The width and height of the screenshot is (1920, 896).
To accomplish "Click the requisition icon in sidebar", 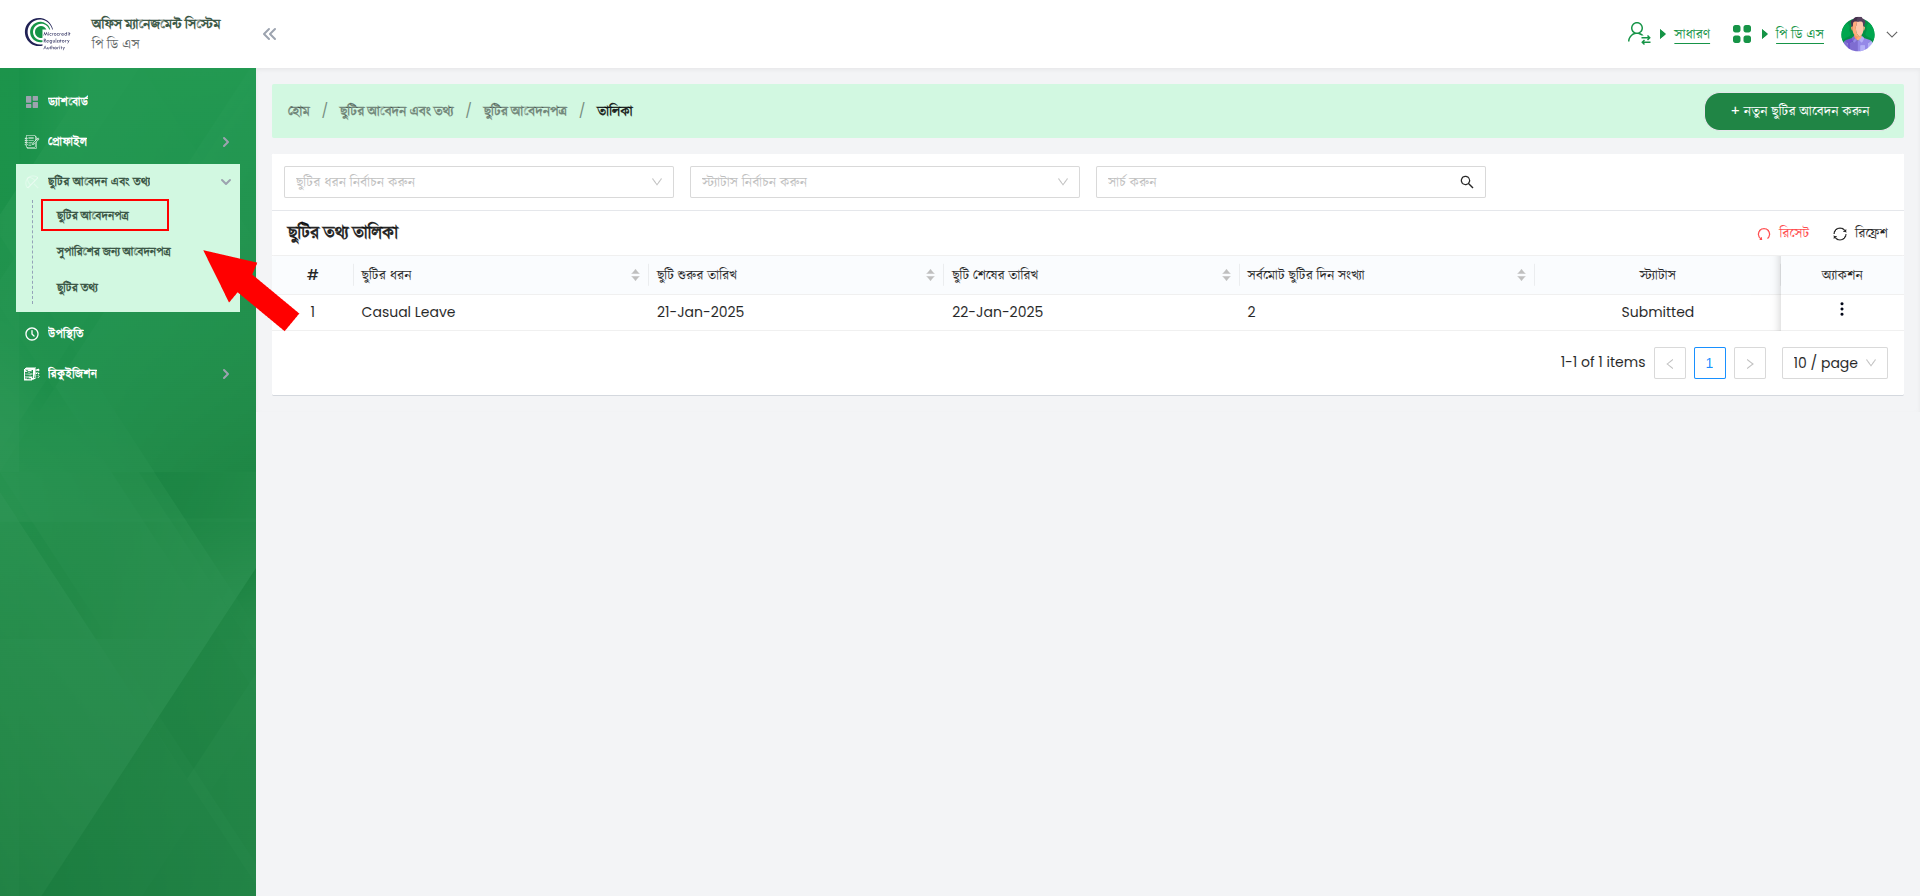I will click(x=32, y=374).
